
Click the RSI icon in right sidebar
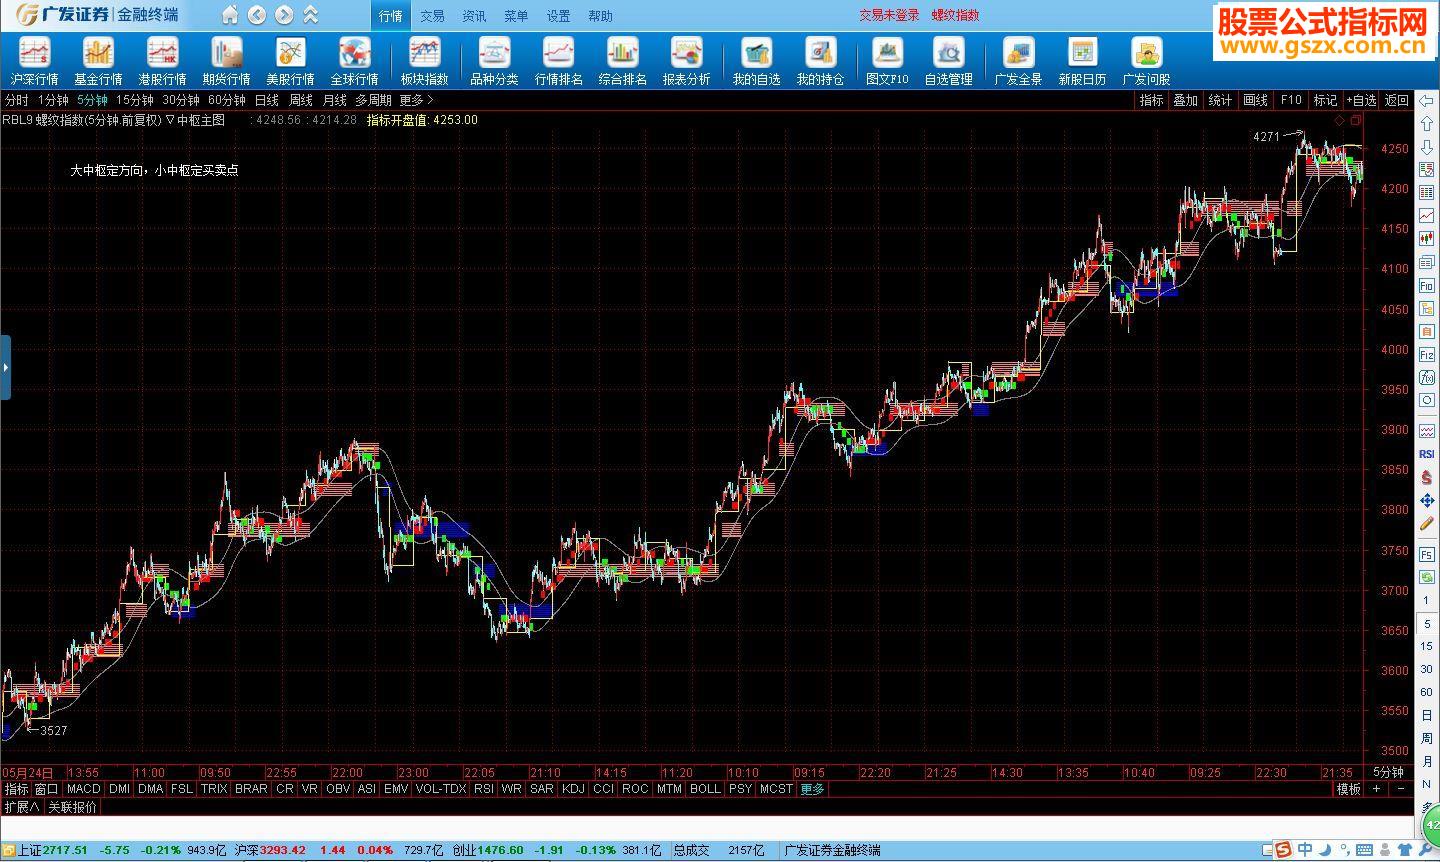click(1427, 454)
